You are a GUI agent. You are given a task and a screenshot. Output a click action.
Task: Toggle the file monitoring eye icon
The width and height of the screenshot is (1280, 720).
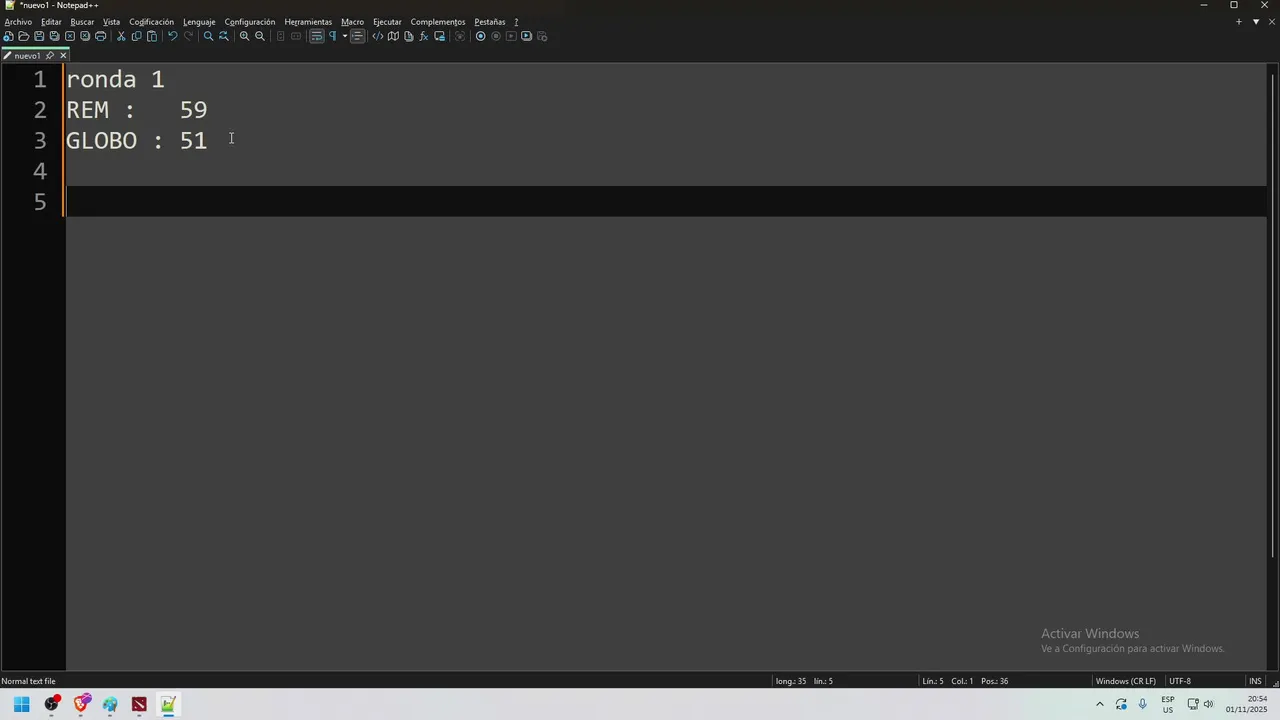tap(460, 36)
